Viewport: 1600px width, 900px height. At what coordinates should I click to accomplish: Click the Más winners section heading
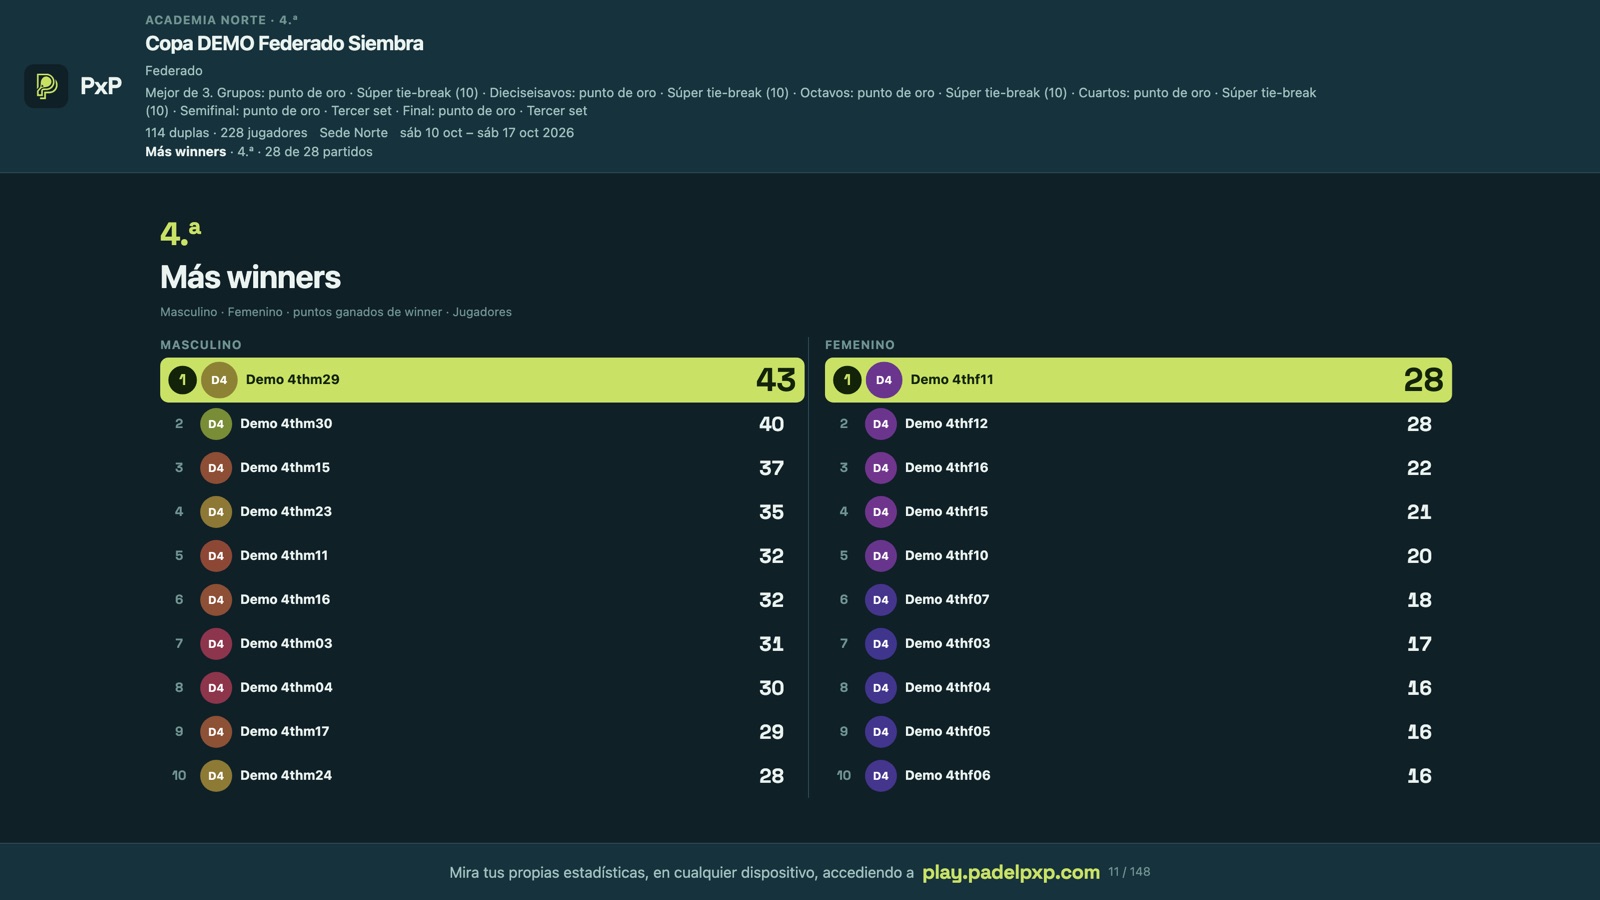click(250, 277)
